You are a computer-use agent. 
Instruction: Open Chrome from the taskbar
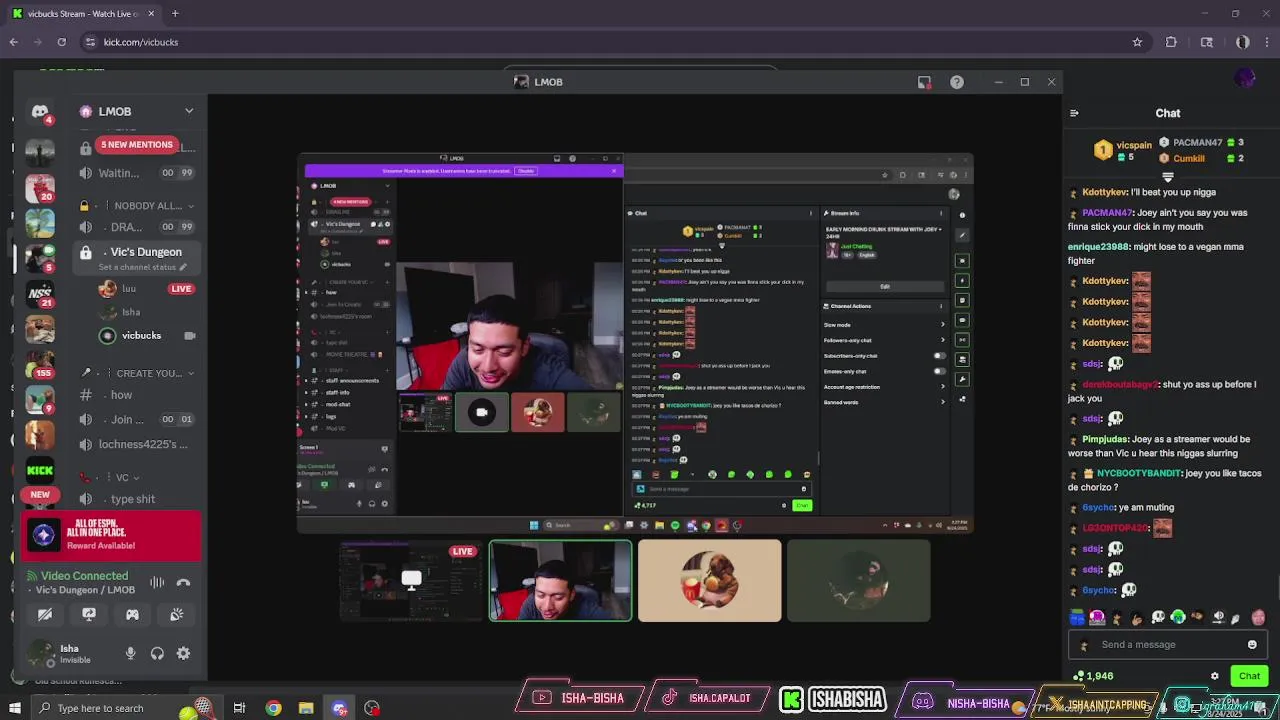pyautogui.click(x=273, y=708)
